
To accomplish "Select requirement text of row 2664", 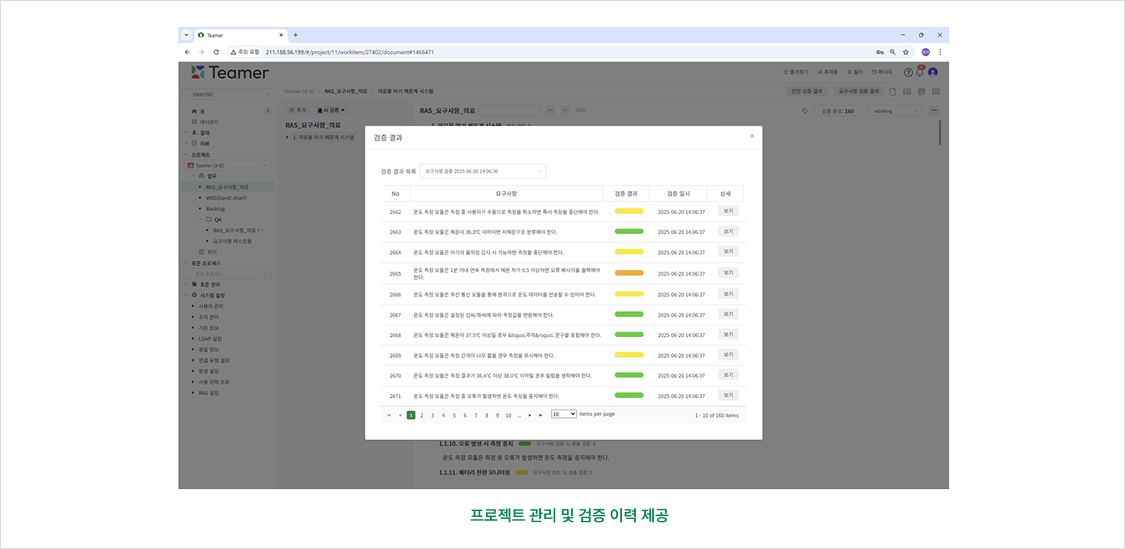I will pos(489,253).
